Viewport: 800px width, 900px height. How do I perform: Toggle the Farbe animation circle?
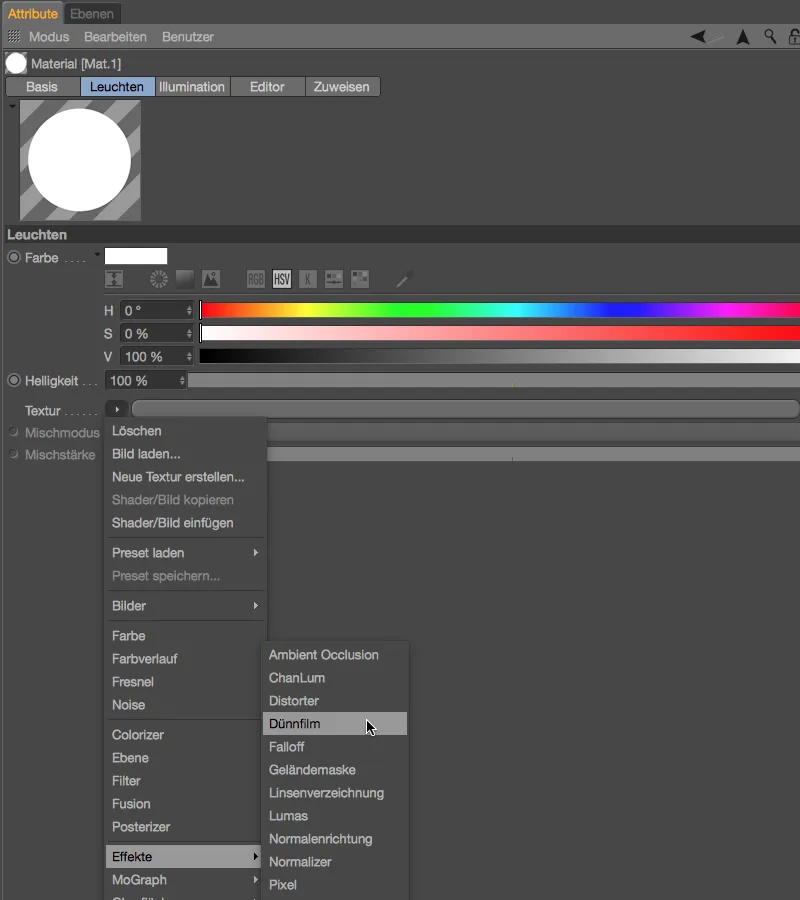(x=14, y=257)
